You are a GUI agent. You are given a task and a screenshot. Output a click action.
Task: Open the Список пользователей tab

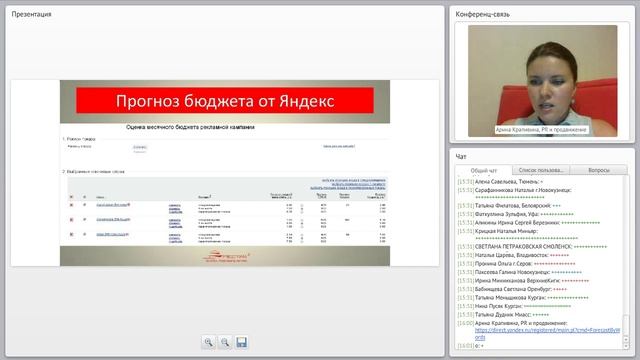coord(541,170)
